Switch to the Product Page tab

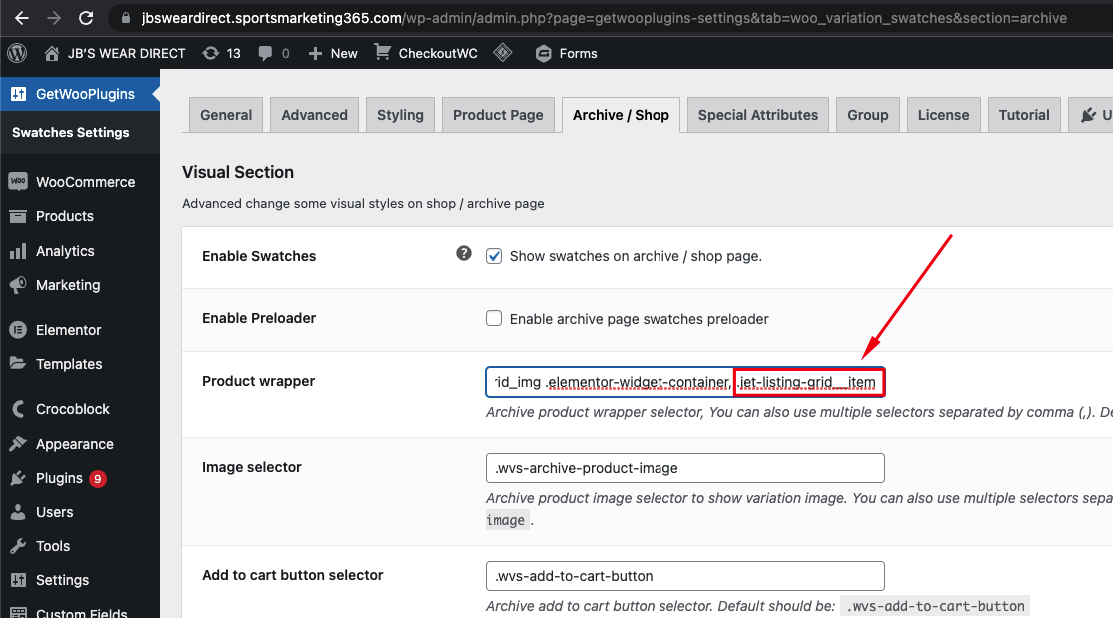(498, 115)
